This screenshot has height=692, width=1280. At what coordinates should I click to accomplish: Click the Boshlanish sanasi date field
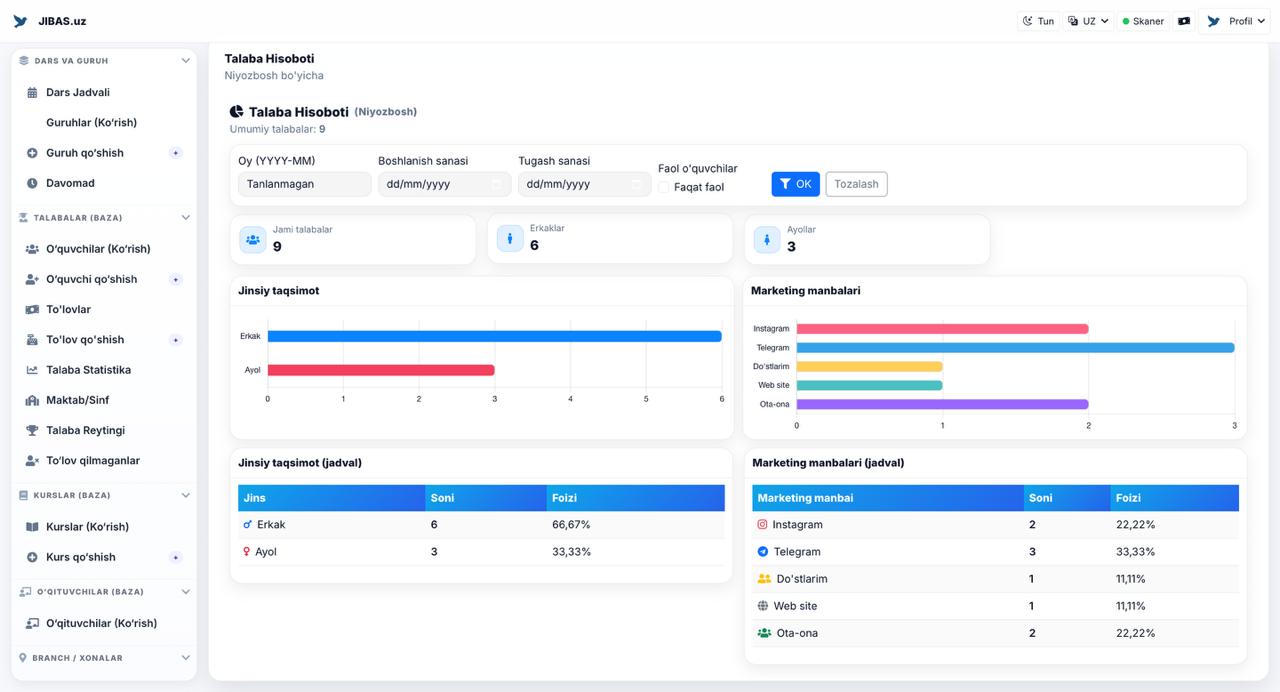click(x=444, y=184)
